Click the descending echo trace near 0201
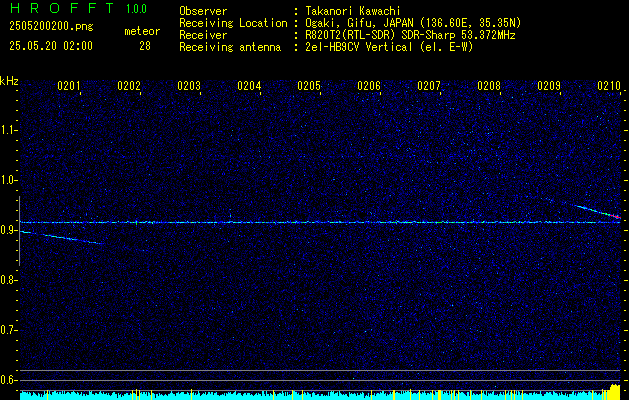This screenshot has width=629, height=400. point(62,238)
